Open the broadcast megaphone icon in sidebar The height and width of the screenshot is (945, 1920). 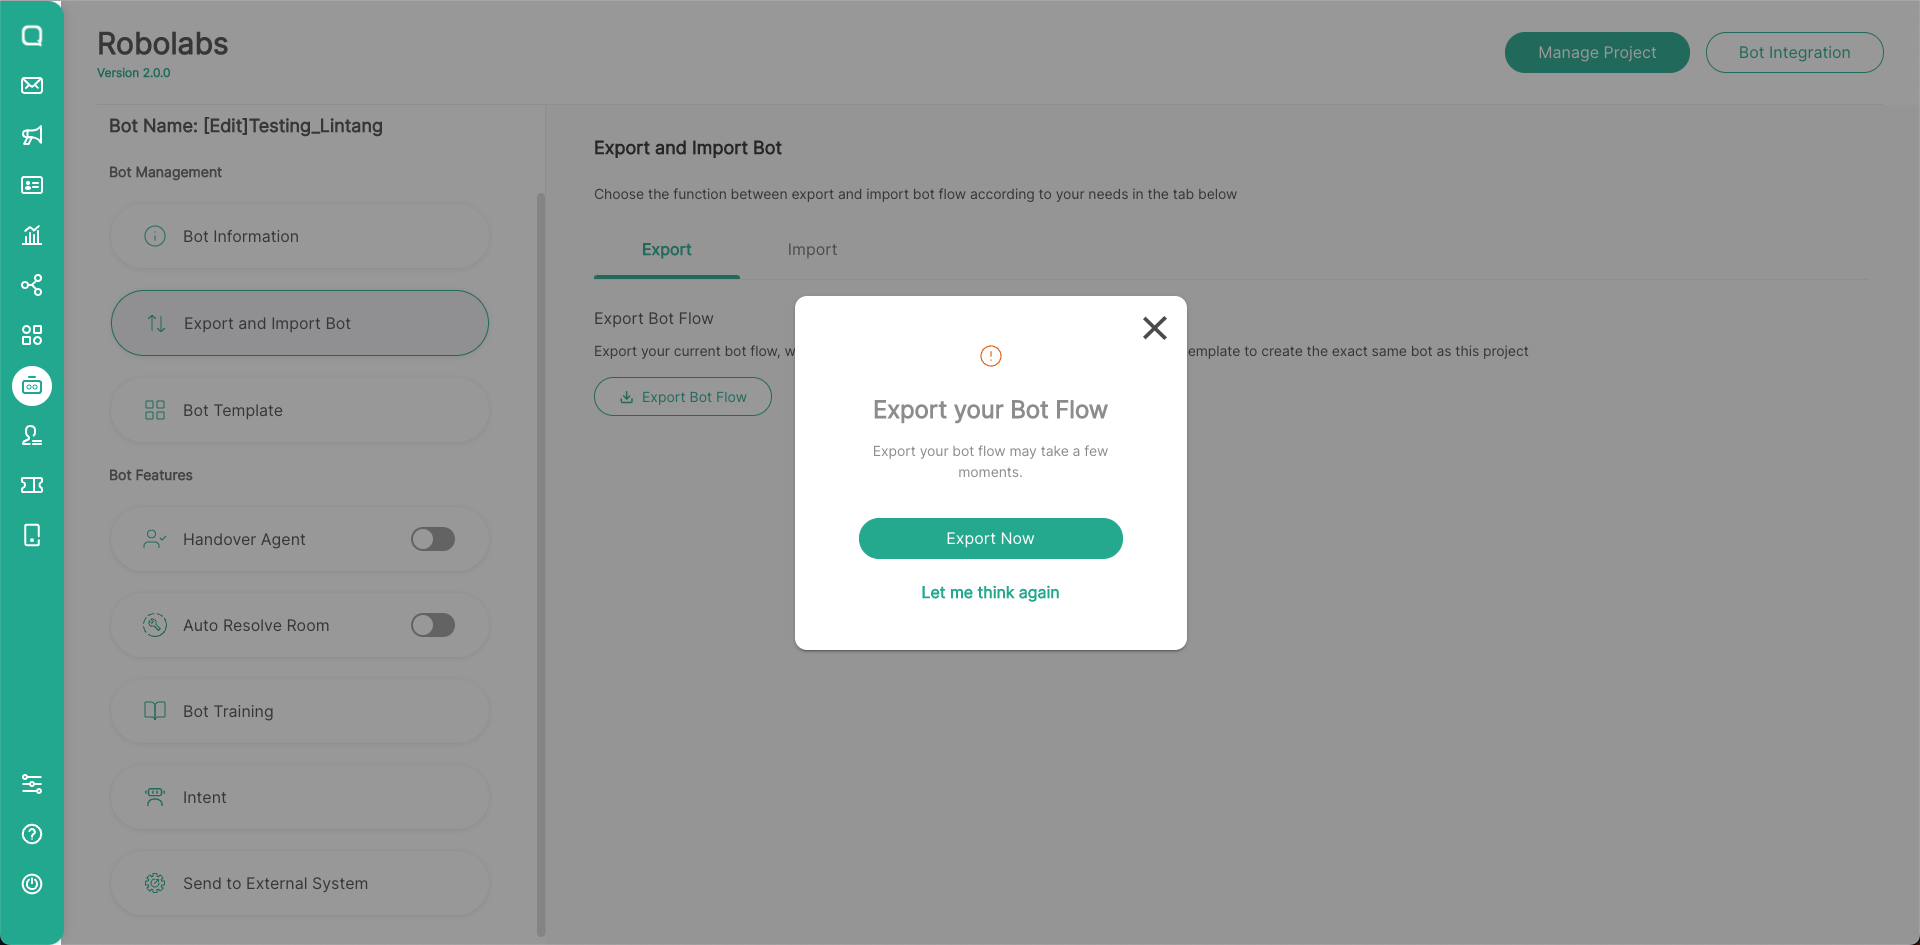[32, 135]
